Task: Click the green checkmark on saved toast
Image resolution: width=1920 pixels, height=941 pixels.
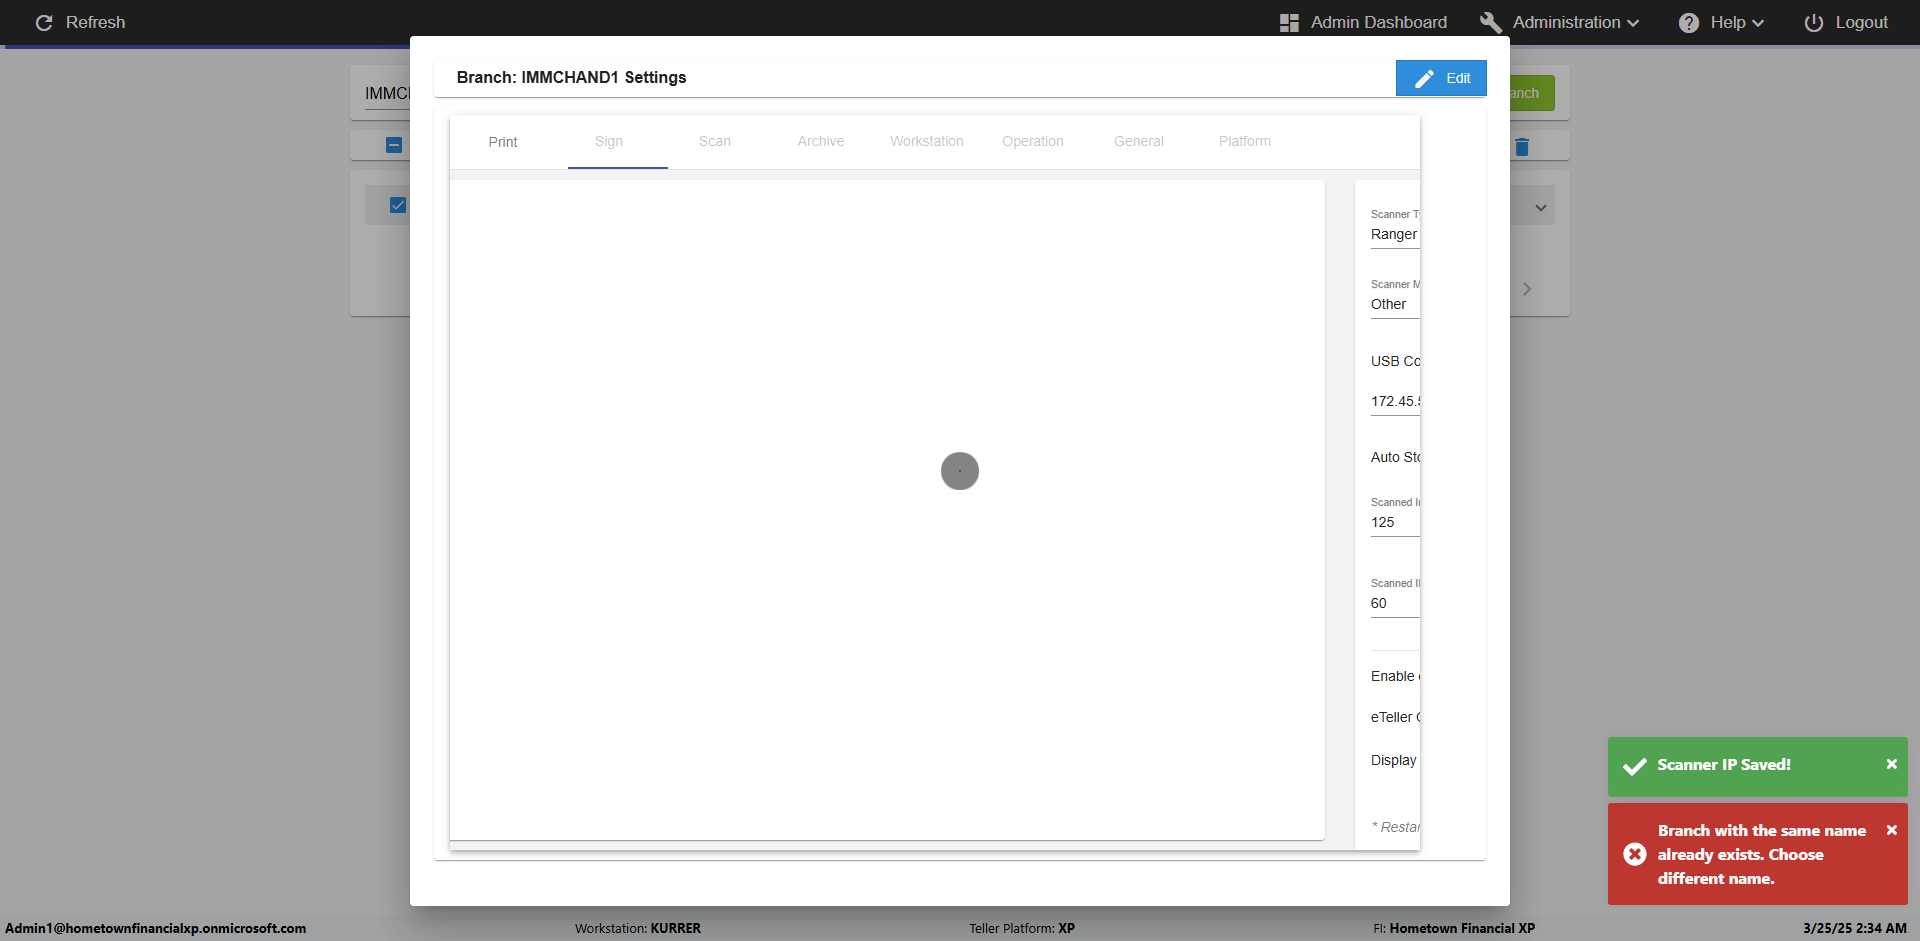Action: (1635, 766)
